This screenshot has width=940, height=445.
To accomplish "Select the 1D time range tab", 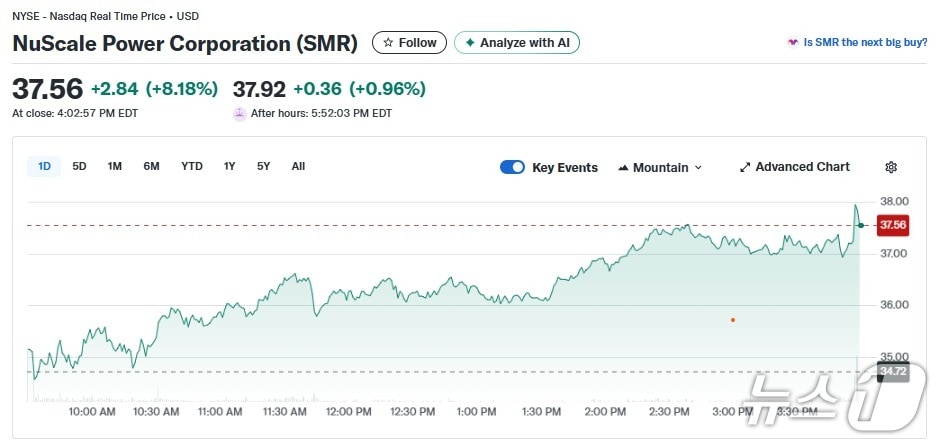I will click(x=44, y=166).
